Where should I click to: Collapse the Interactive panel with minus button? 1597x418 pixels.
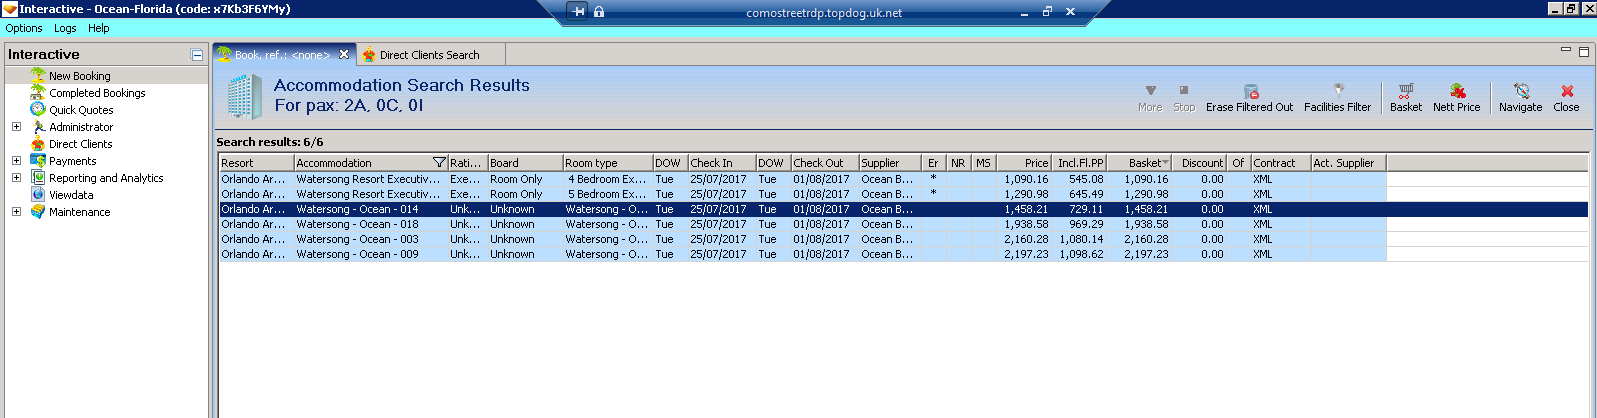click(197, 55)
